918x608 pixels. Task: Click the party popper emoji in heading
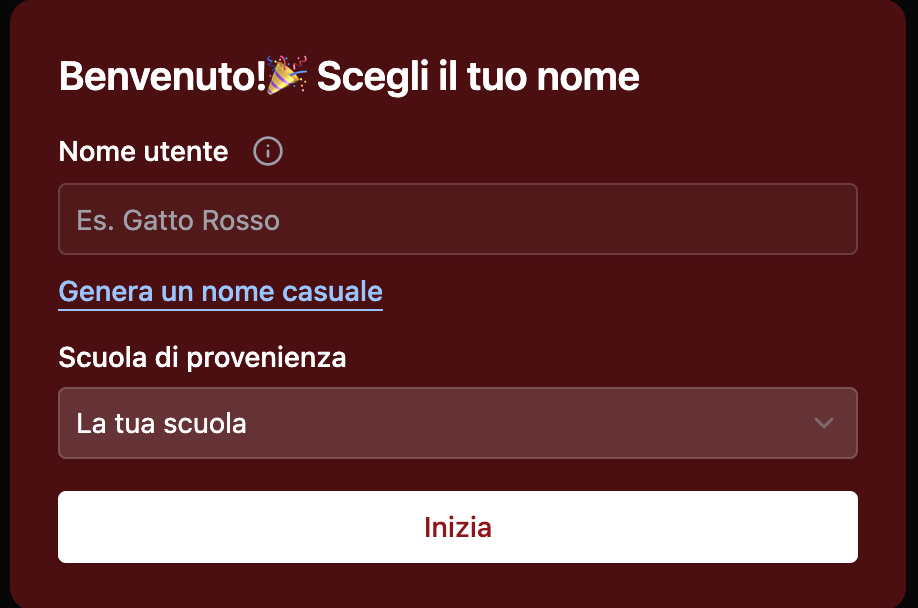coord(288,76)
